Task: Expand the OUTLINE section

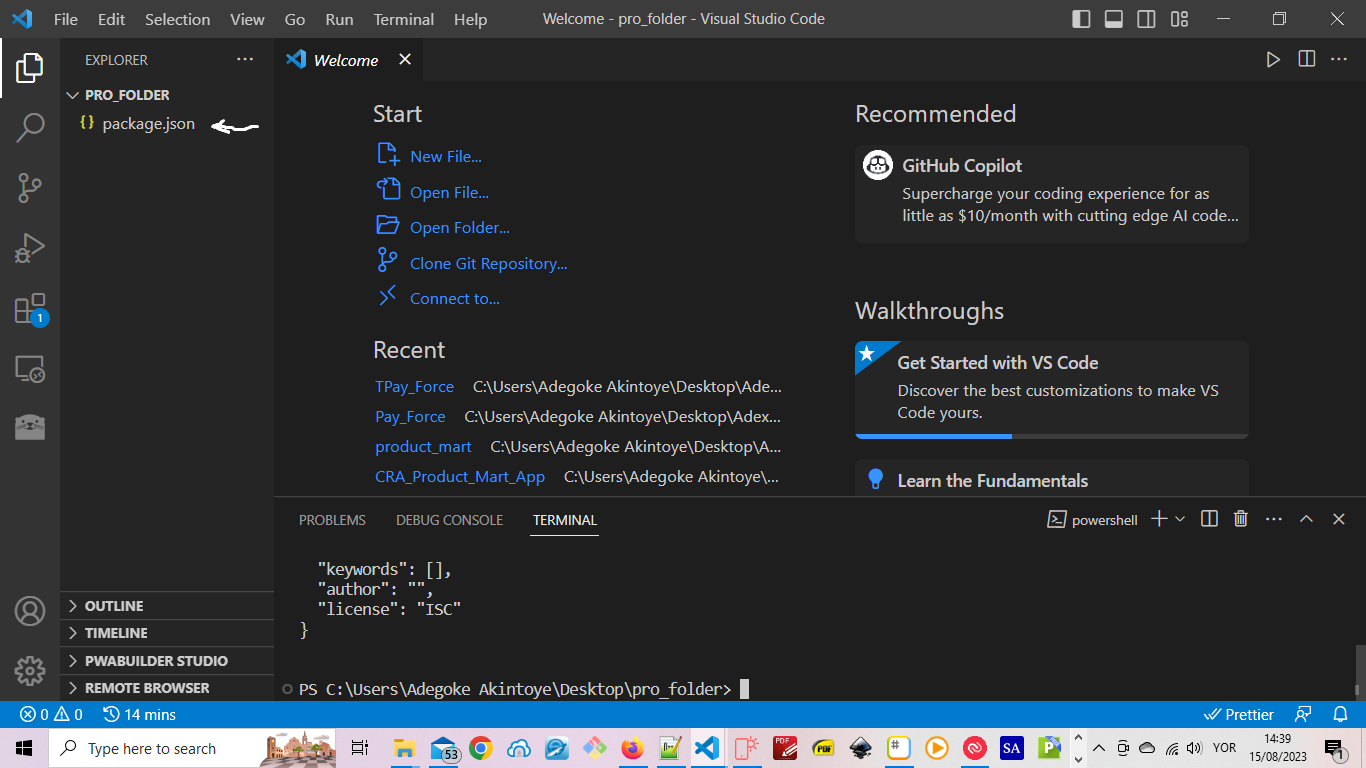Action: click(114, 606)
